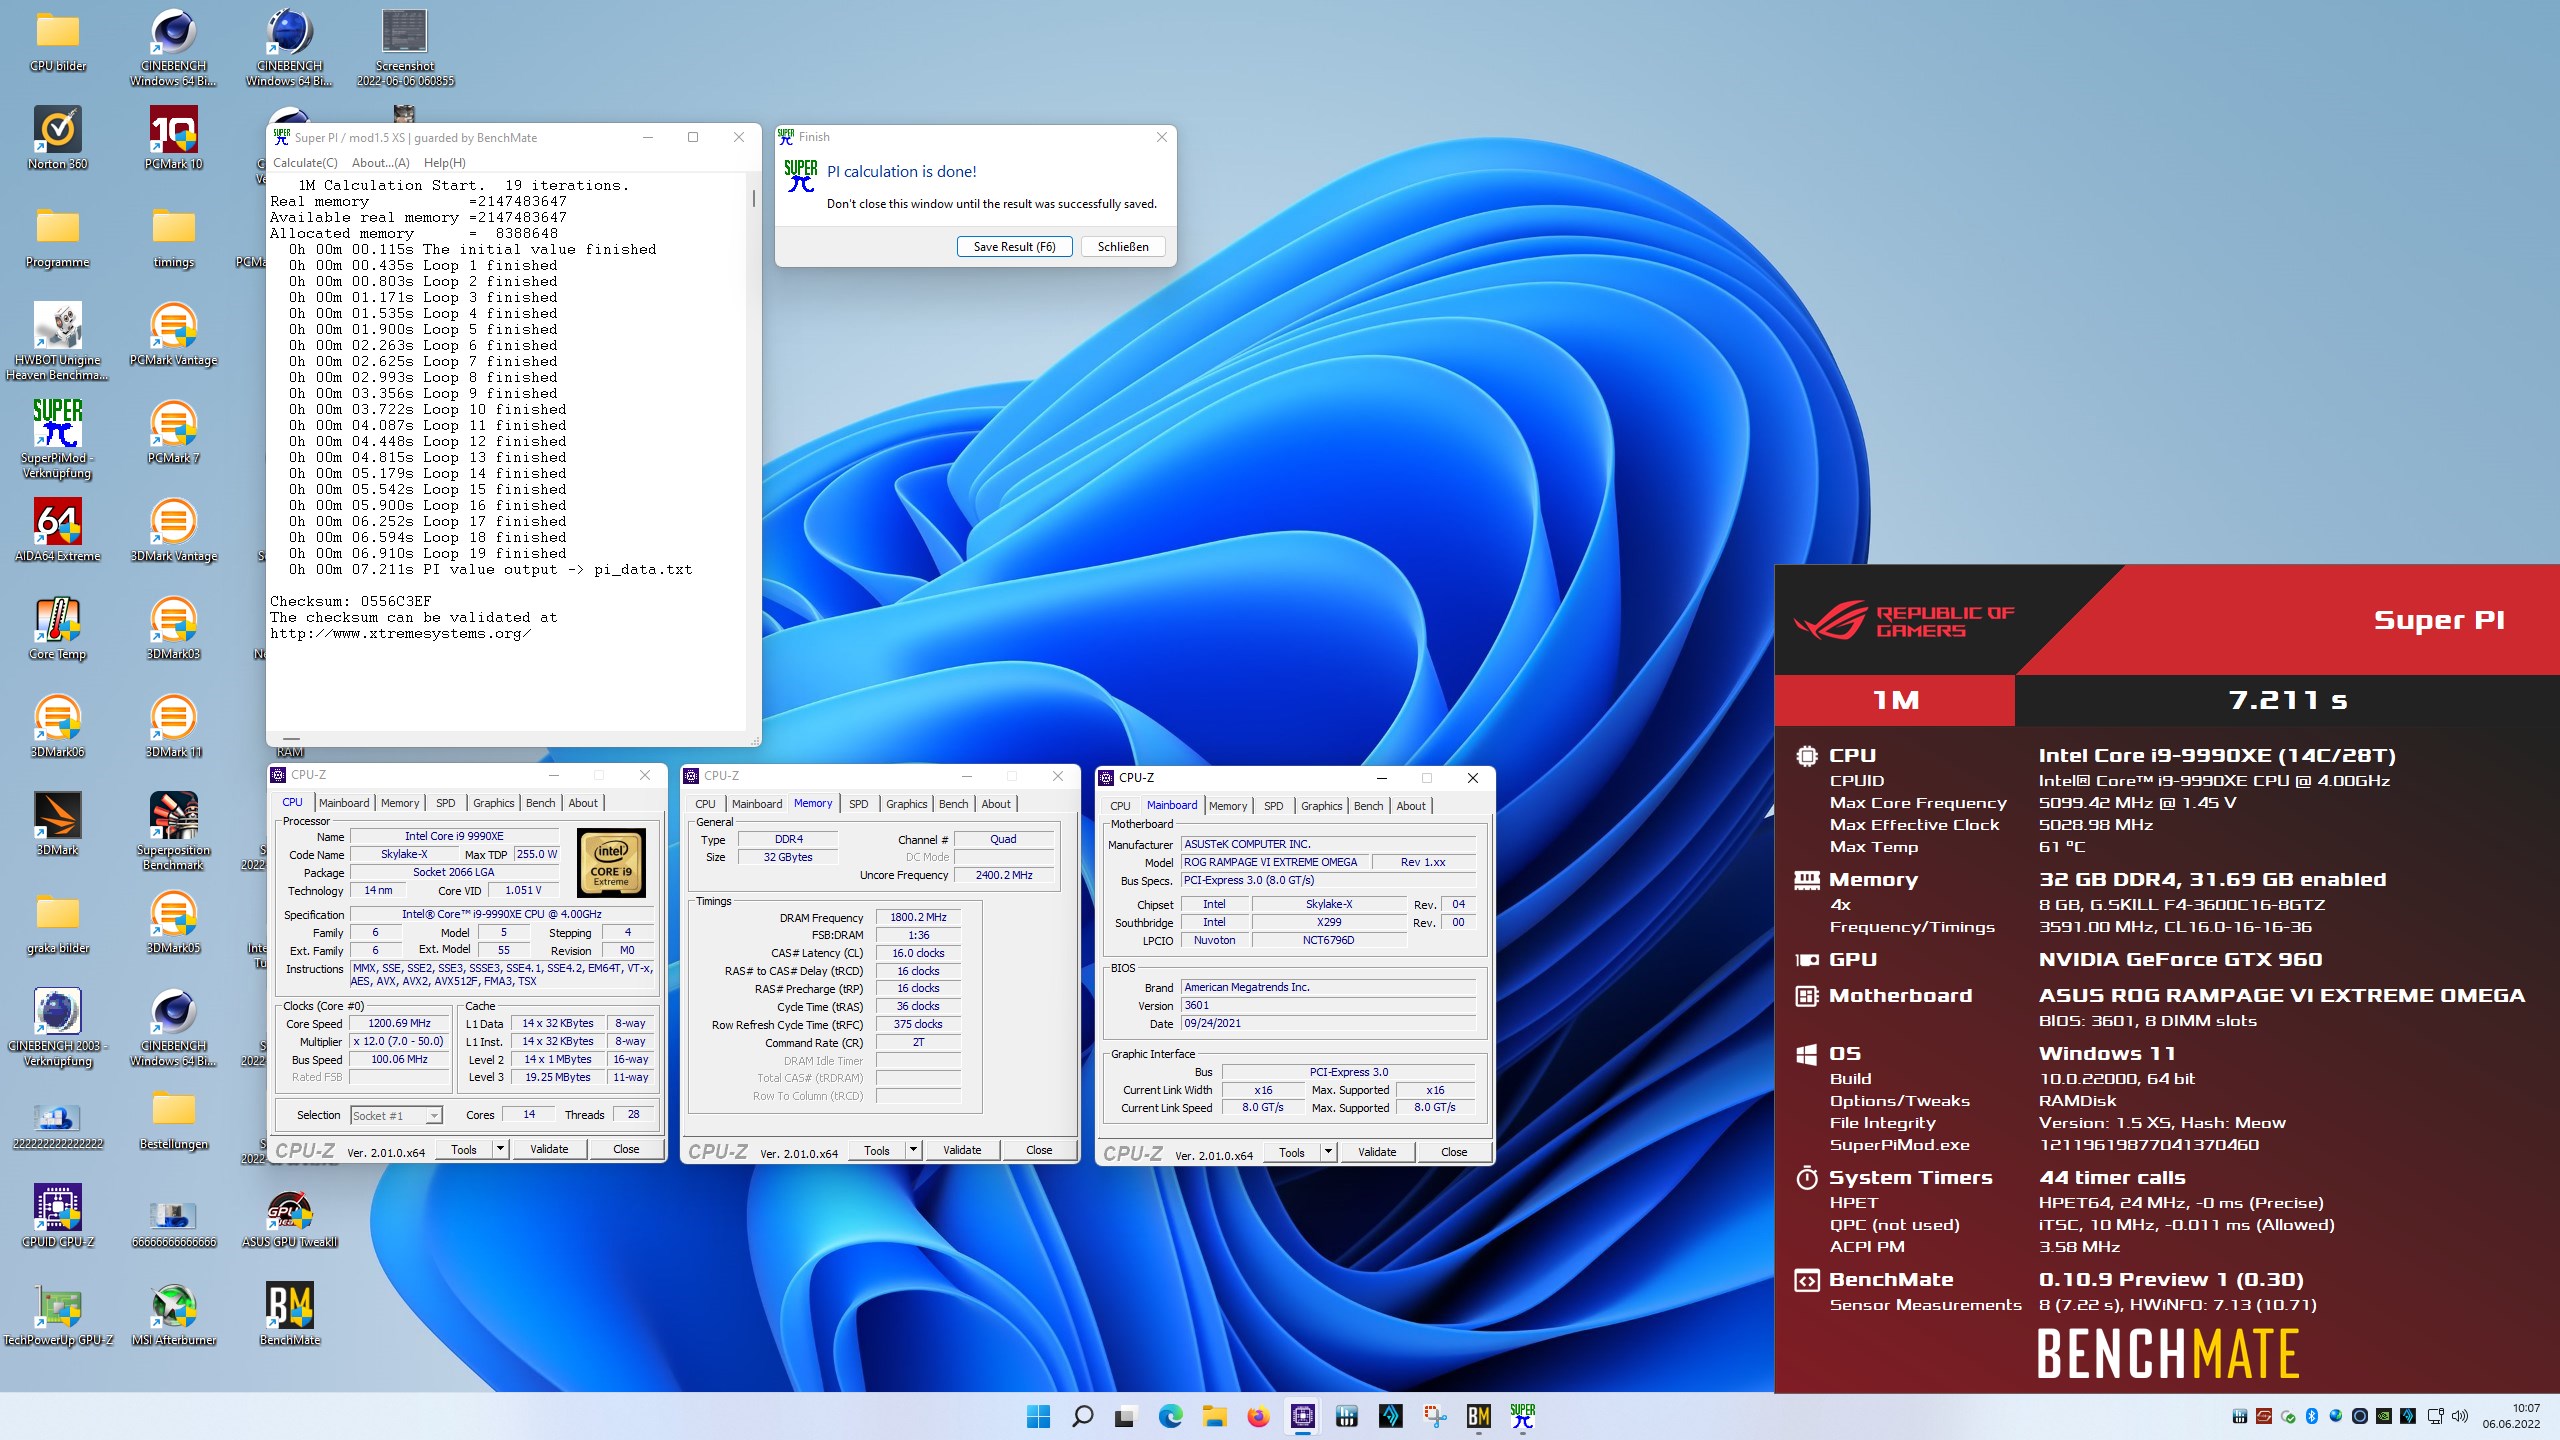Open the About...(A) menu in Super PI
This screenshot has height=1440, width=2560.
pos(380,162)
